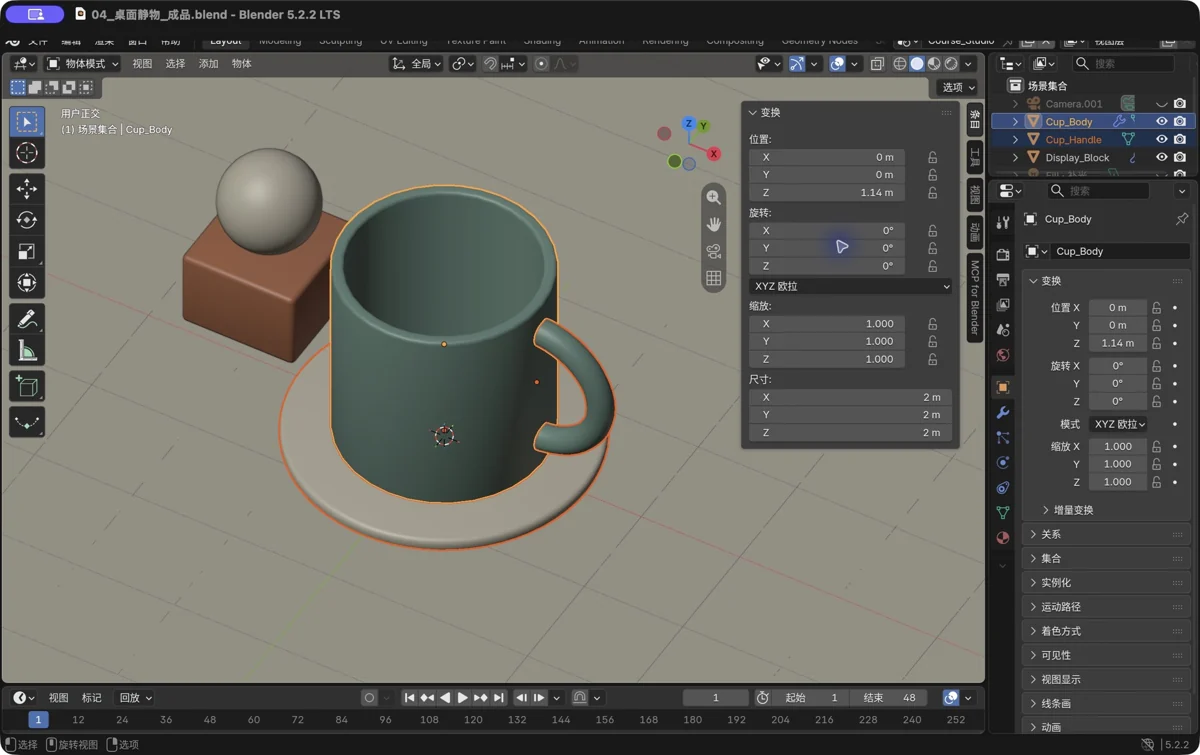Click the sidebar dimensions X field
Image resolution: width=1200 pixels, height=755 pixels.
pos(851,397)
